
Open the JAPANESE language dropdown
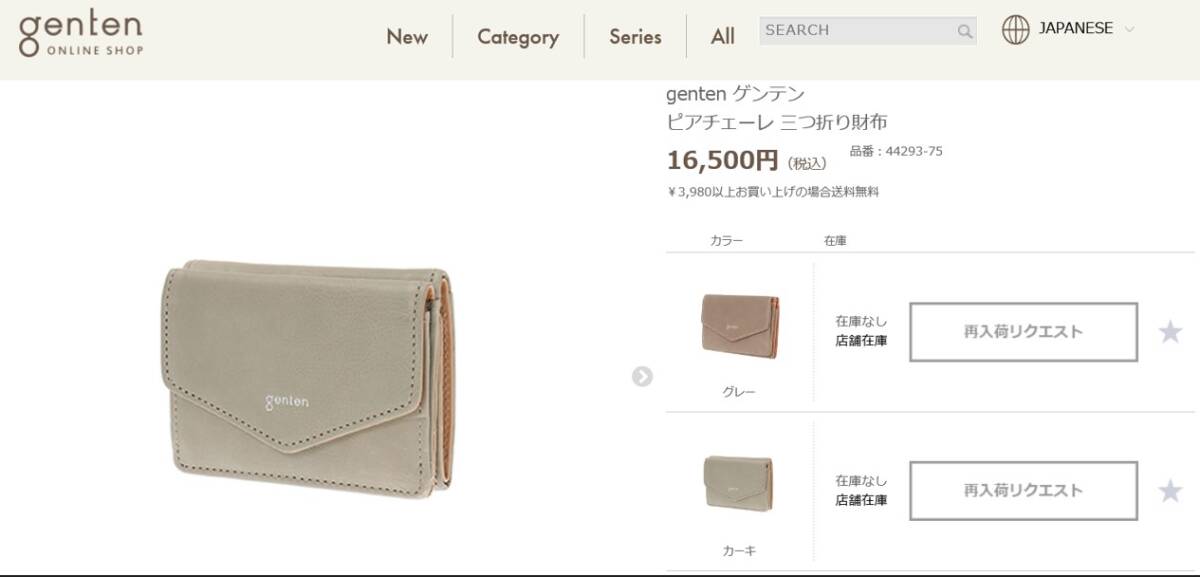point(1076,29)
